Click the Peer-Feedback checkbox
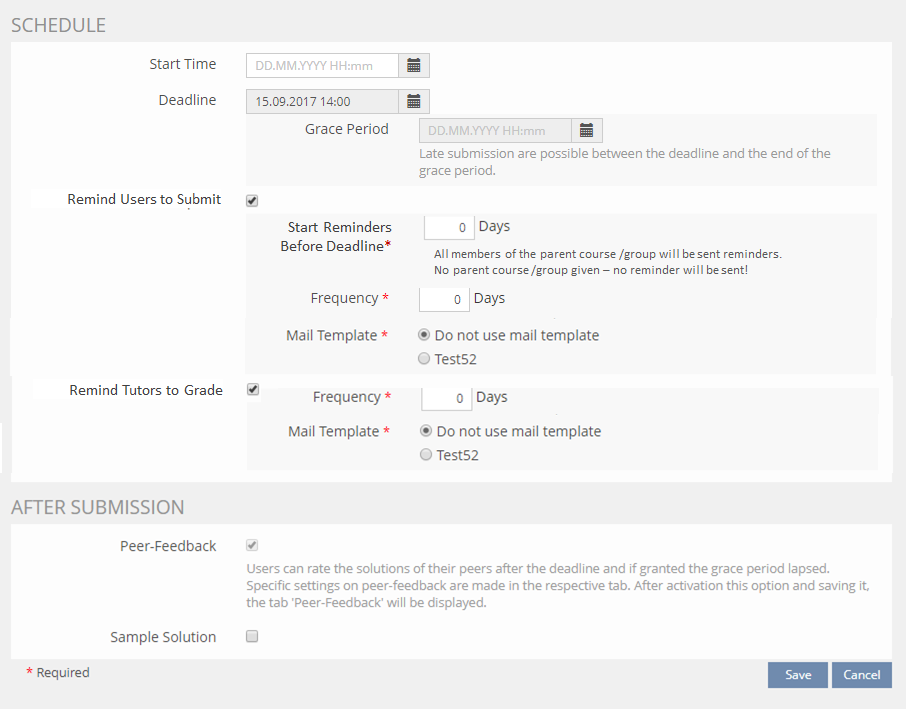906x709 pixels. click(x=252, y=546)
